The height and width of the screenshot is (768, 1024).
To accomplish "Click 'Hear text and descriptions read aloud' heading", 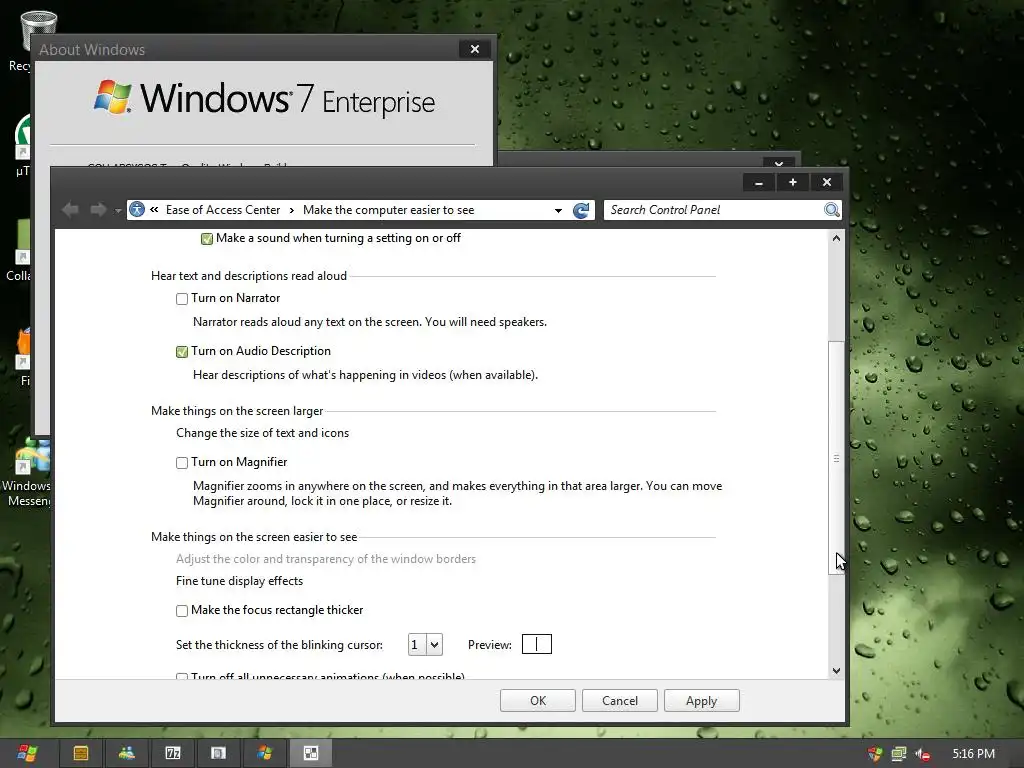I will (249, 276).
